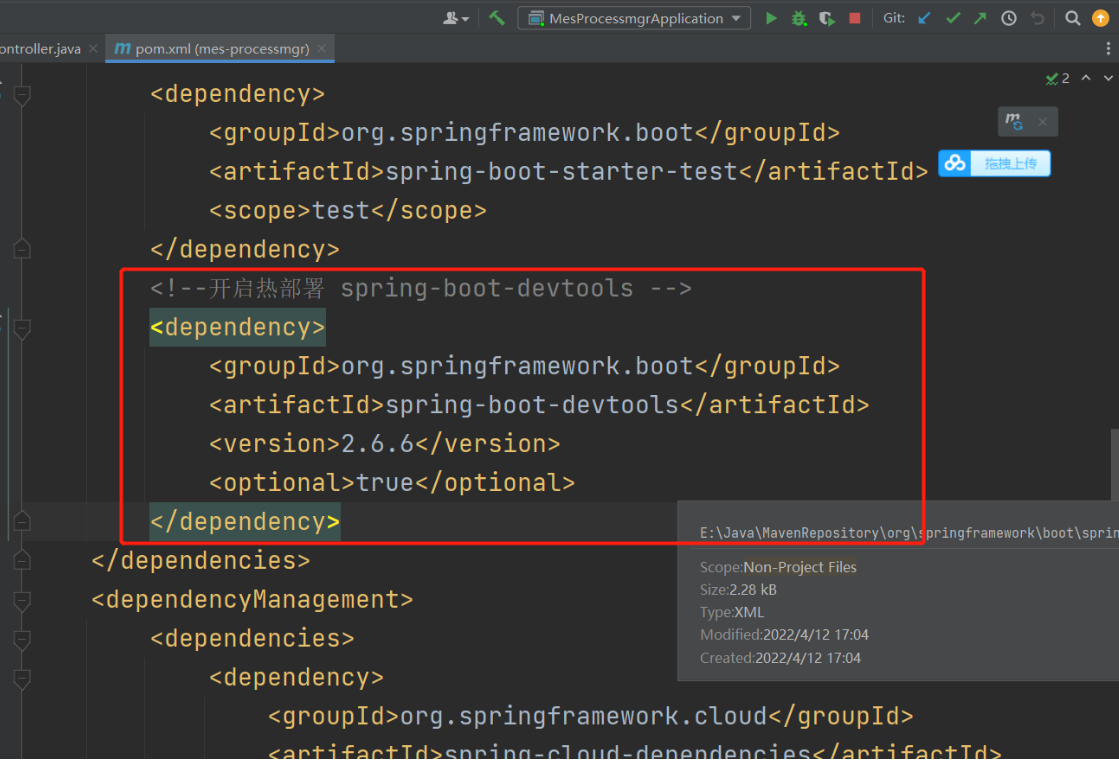Open the editor tabs more-options menu
The width and height of the screenshot is (1119, 766).
[x=1108, y=49]
